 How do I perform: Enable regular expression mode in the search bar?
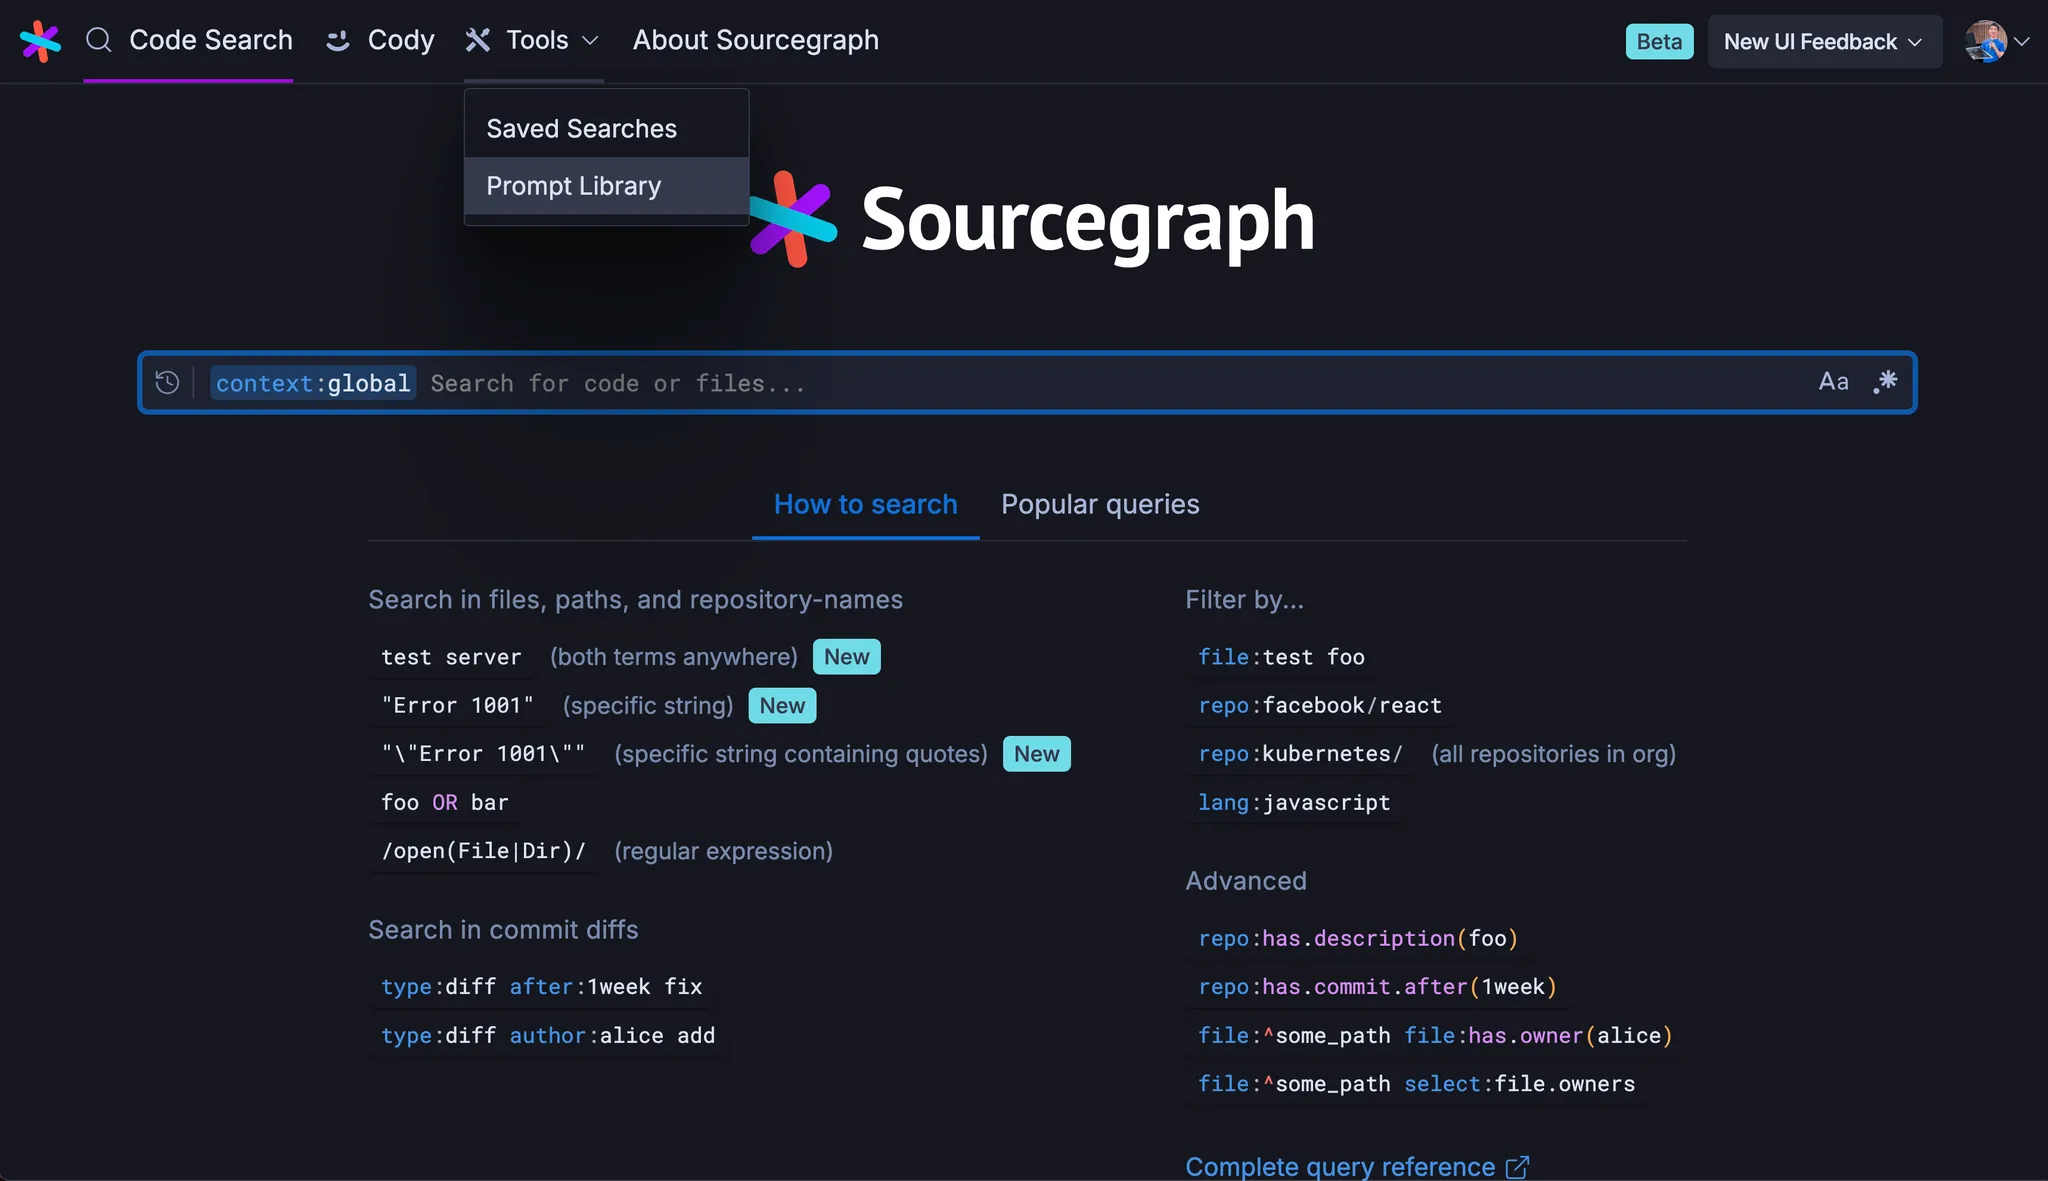[x=1886, y=382]
